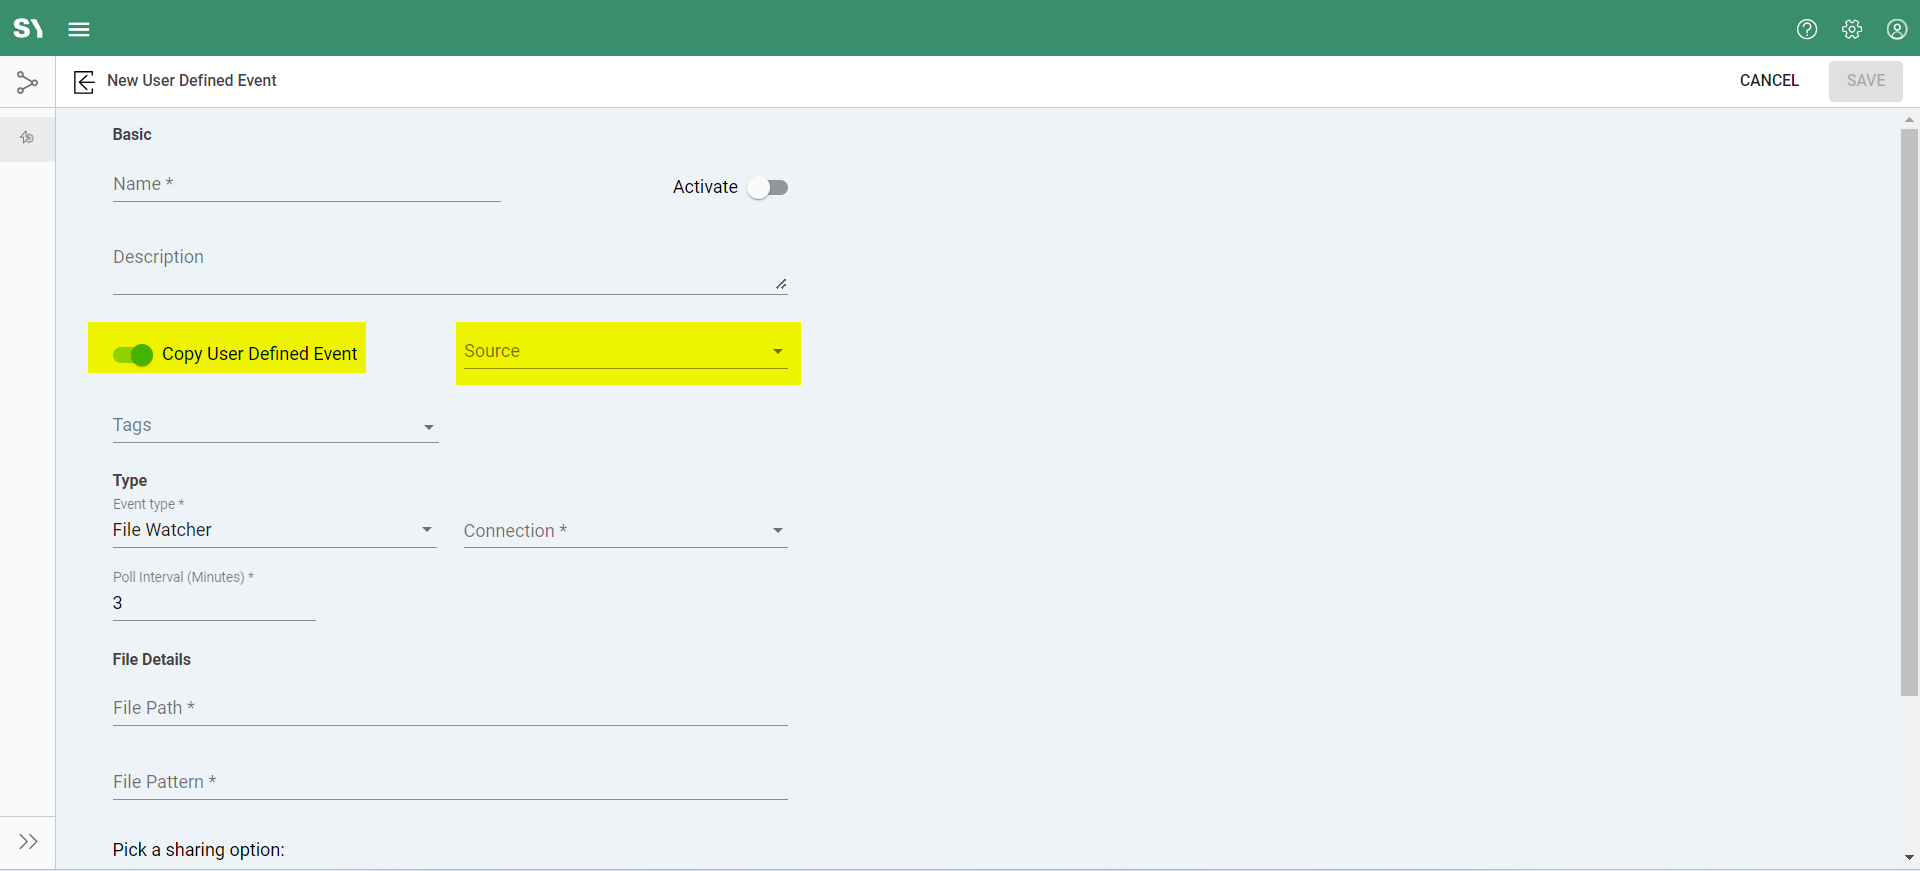Select the highlighted events sidebar icon

pos(27,138)
